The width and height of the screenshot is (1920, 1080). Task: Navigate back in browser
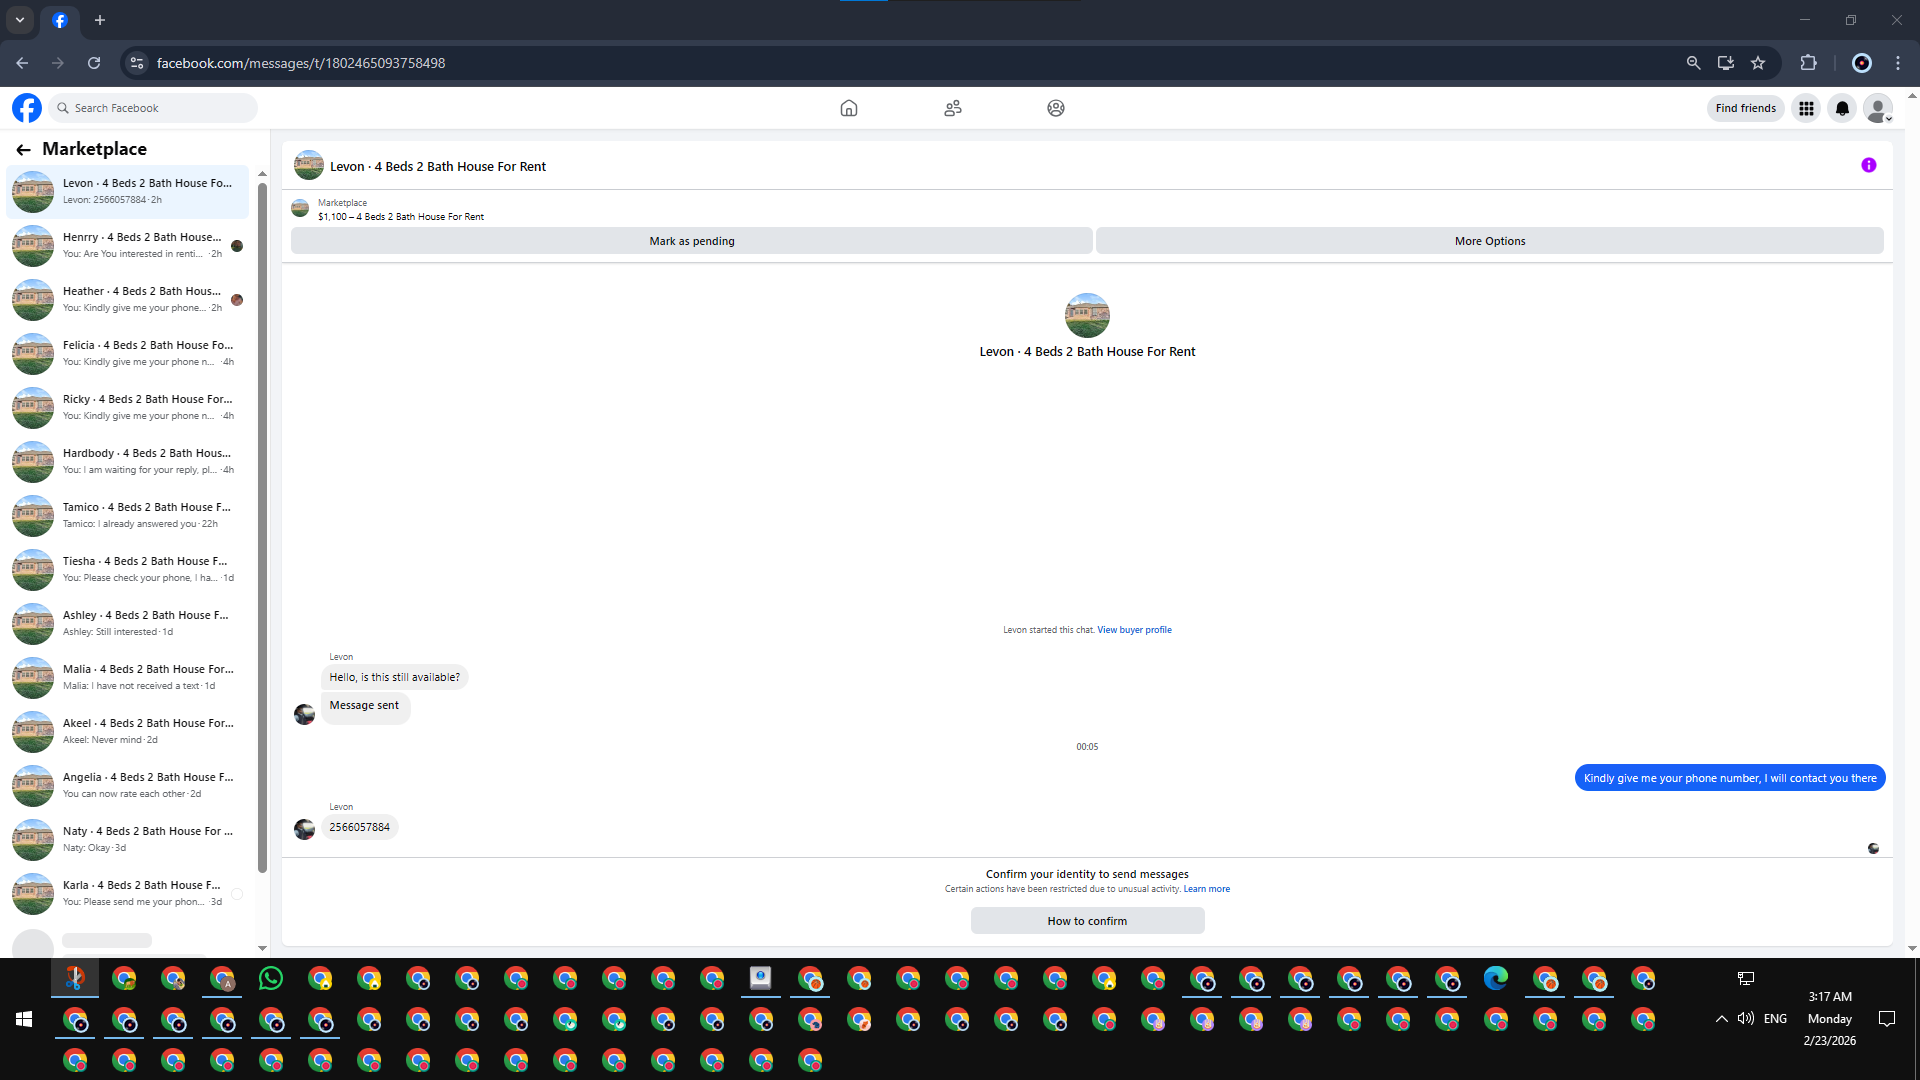pos(22,63)
